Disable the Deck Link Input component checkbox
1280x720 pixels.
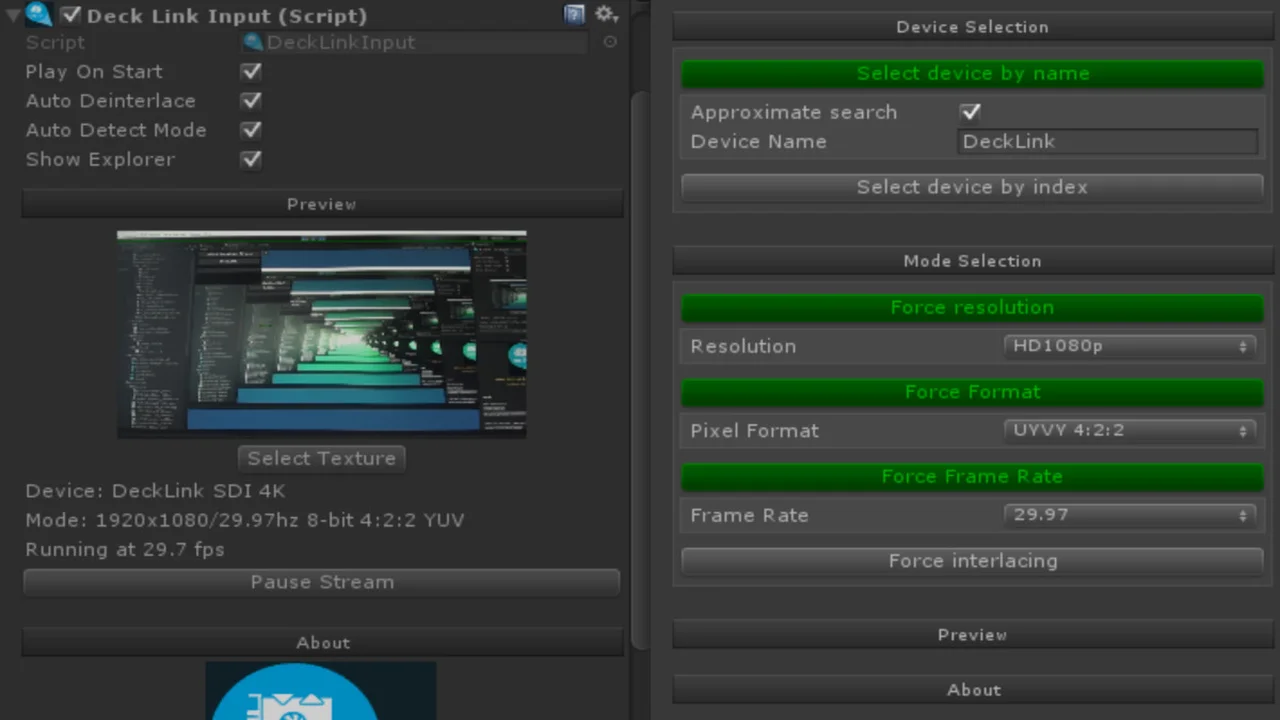[70, 15]
